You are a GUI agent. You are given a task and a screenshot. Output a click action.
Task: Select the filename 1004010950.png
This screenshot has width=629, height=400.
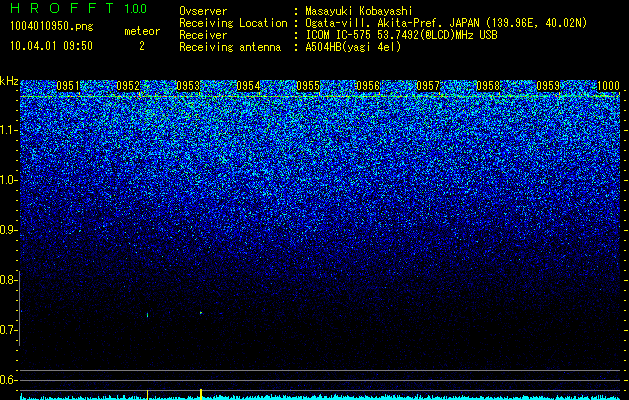(x=52, y=26)
